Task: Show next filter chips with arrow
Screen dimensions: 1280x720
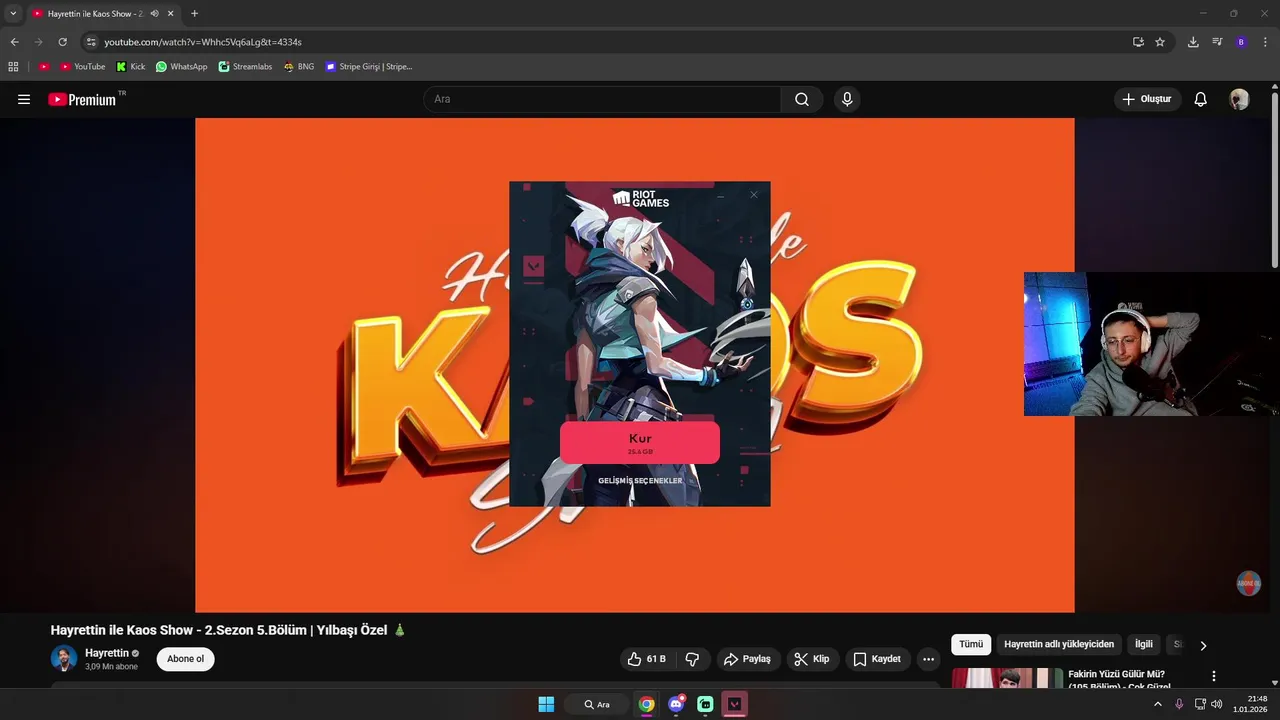Action: point(1203,646)
